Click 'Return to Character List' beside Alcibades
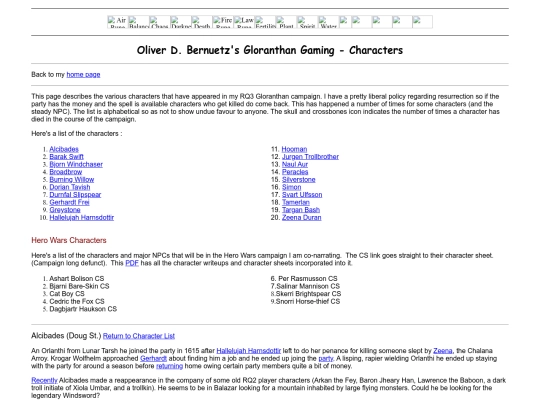 (138, 336)
